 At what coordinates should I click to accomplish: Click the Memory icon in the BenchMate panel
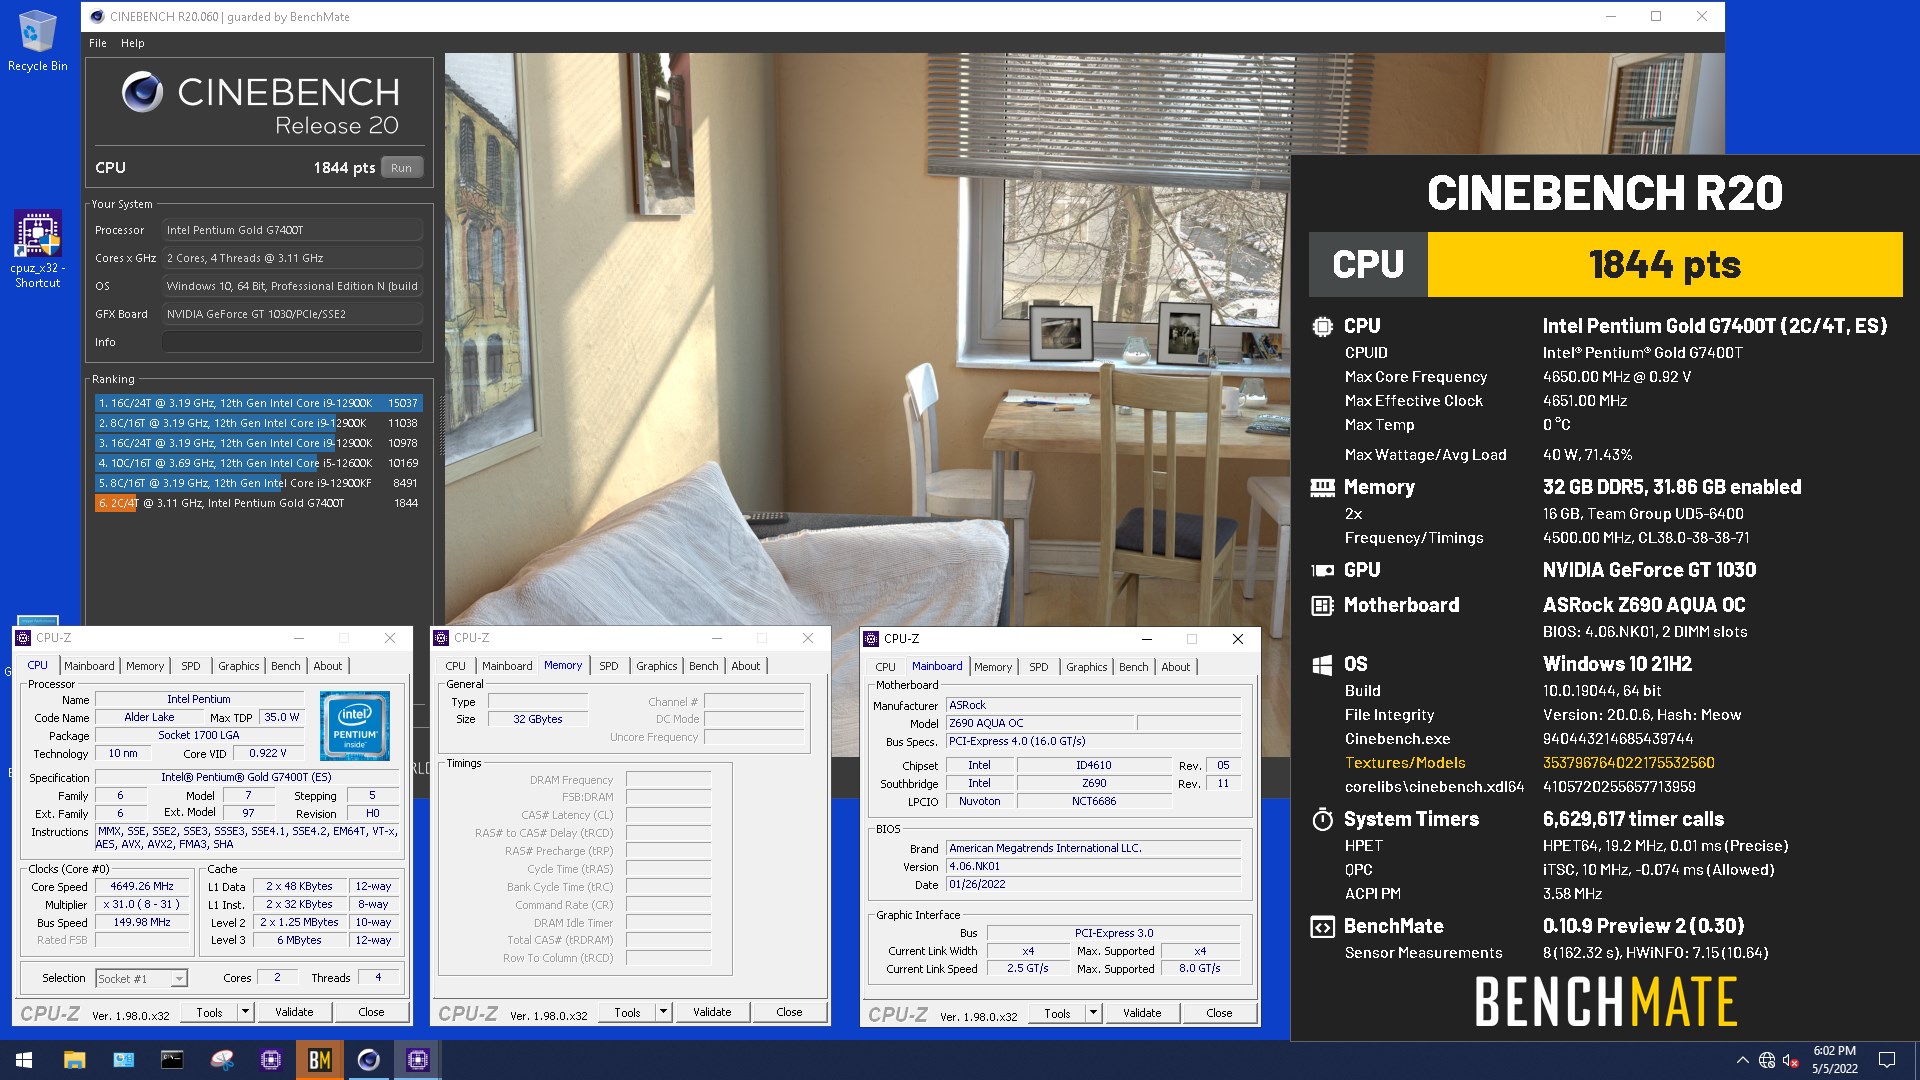1322,487
